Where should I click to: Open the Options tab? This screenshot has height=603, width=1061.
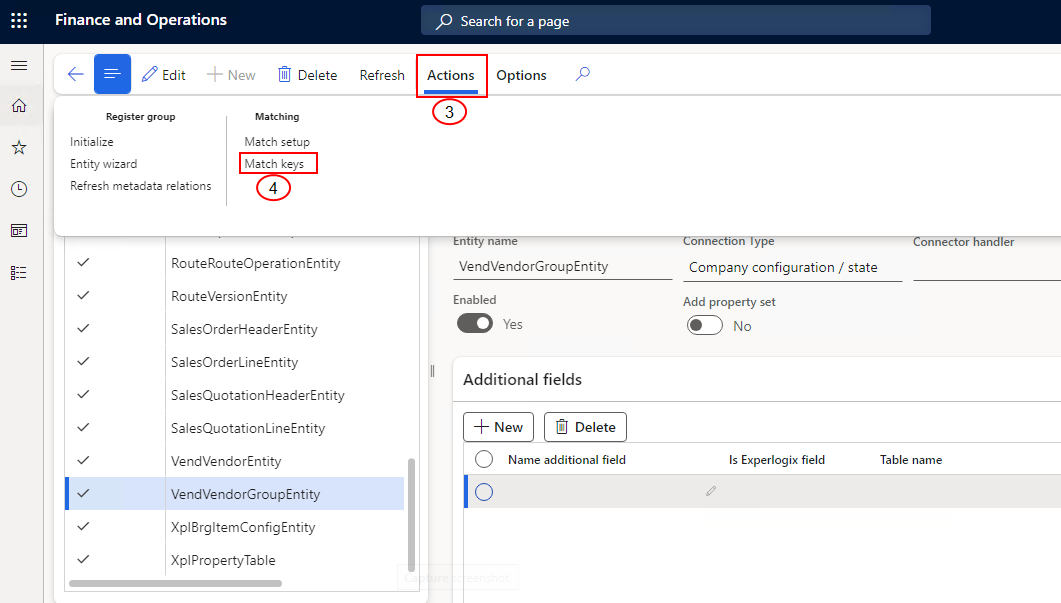521,75
